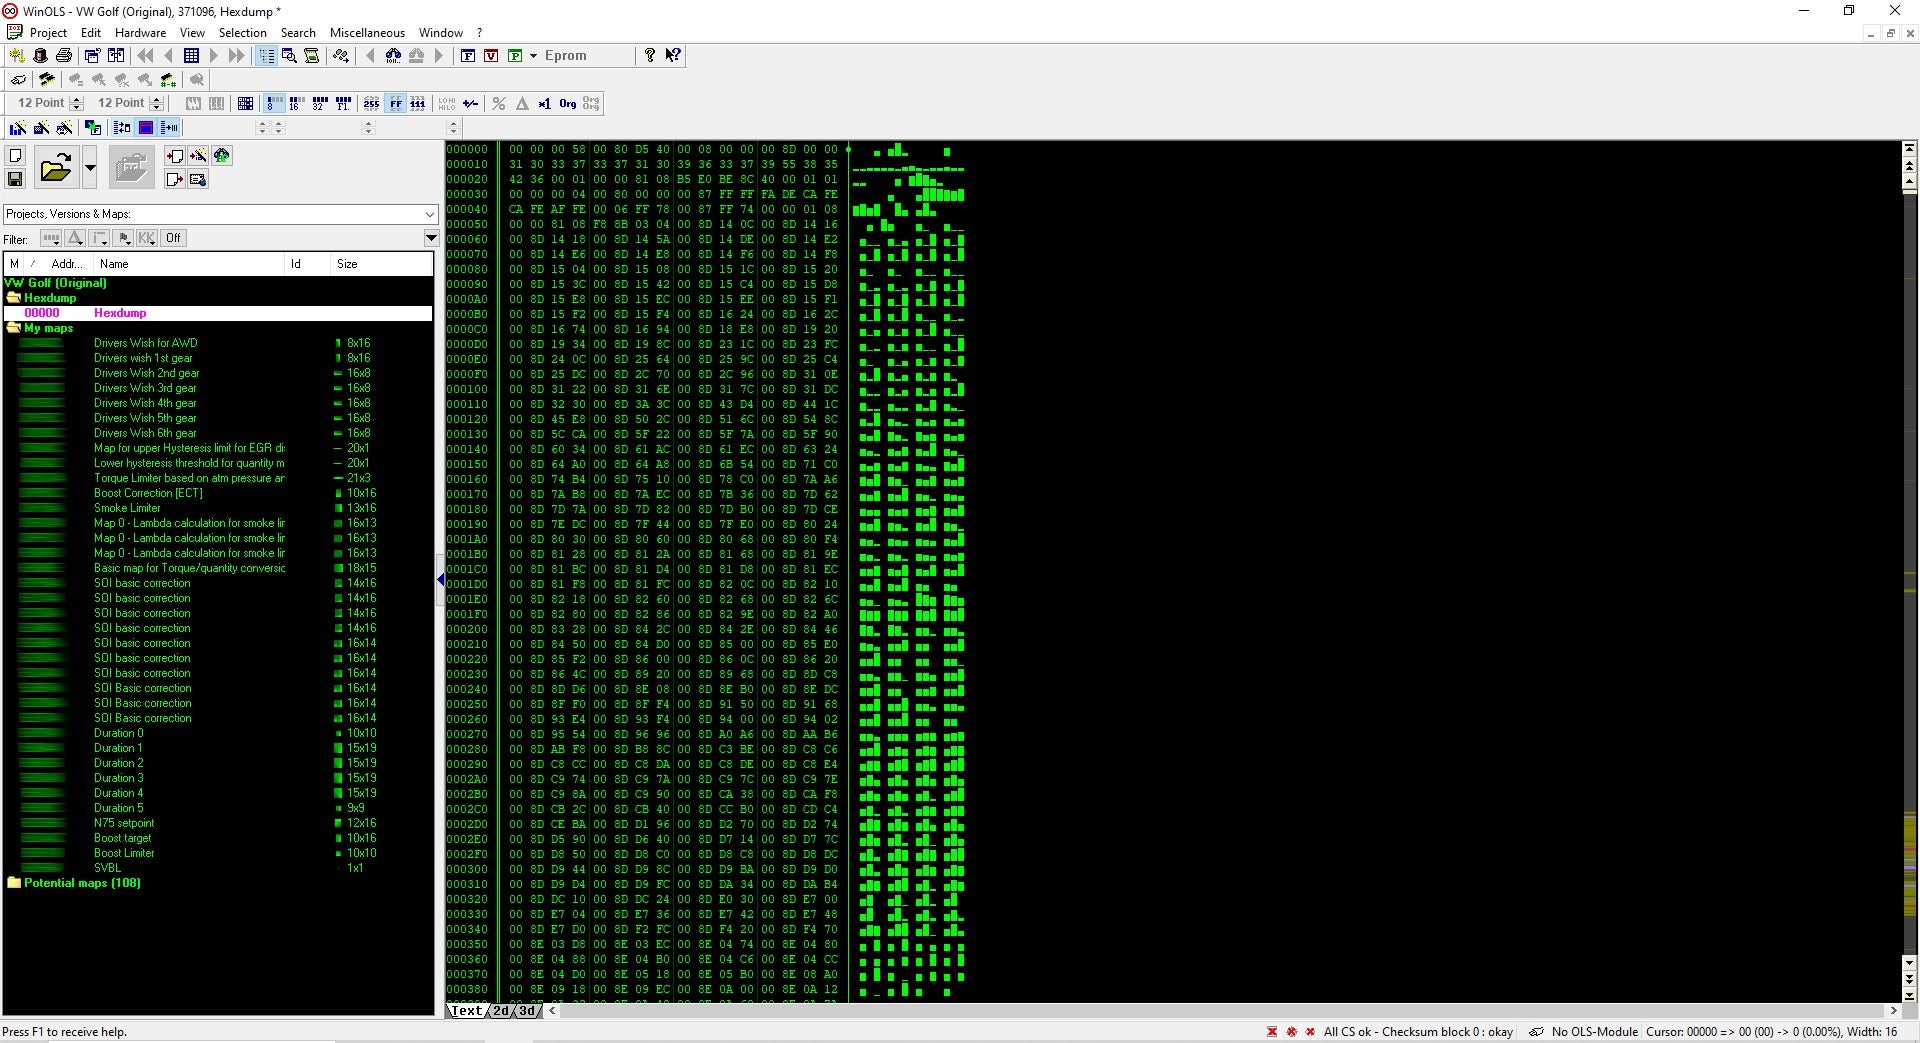
Task: Switch to the 3d view tab
Action: [x=527, y=1011]
